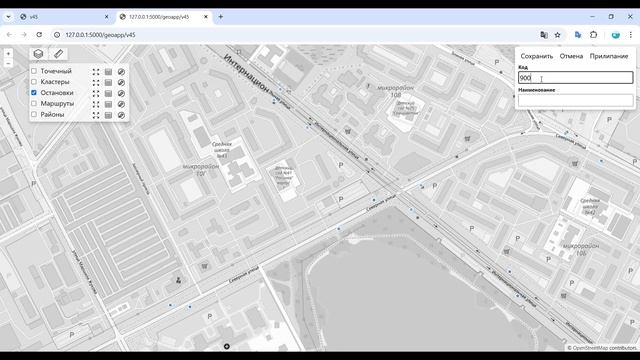Viewport: 640px width, 360px height.
Task: Close the first v45 tab
Action: 107,17
